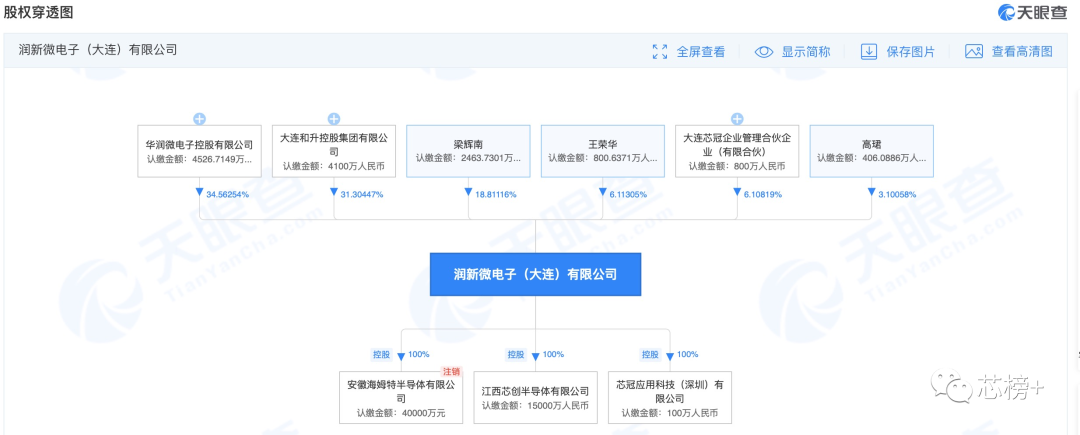Open subsidiary 江西芯创半导体有限公司 node
1080x435 pixels.
535,396
